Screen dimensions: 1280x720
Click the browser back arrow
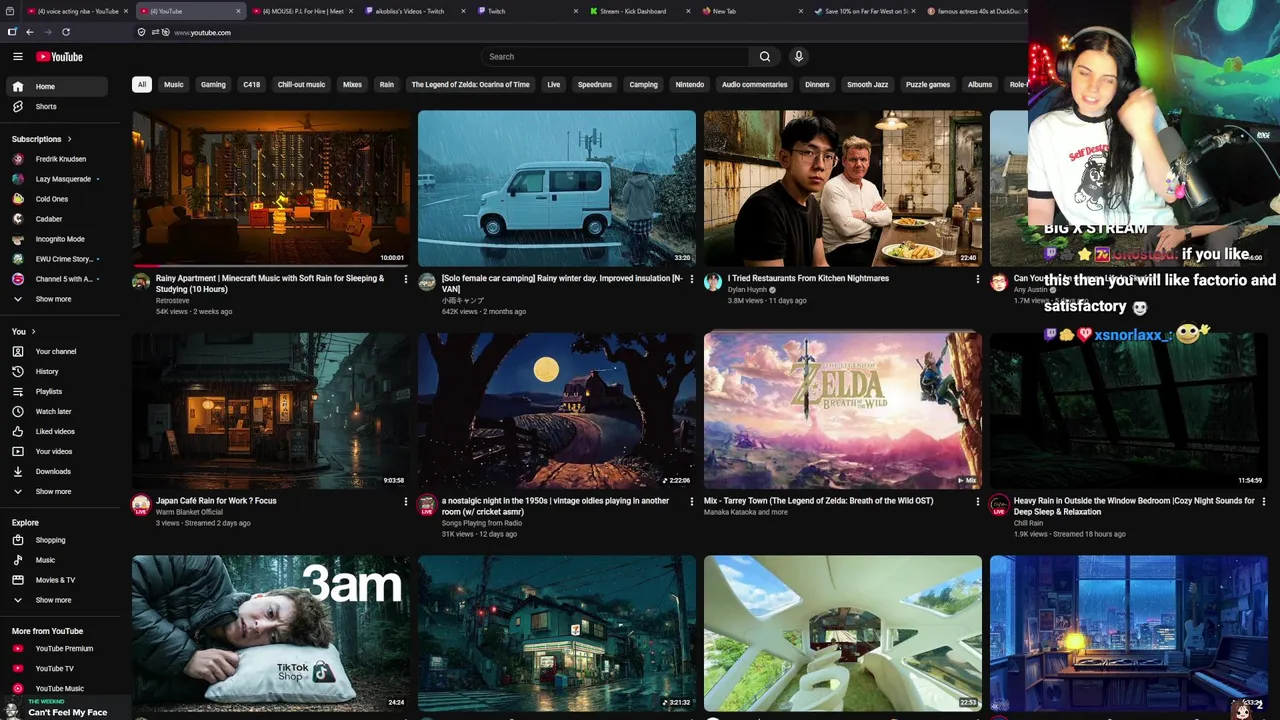29,32
